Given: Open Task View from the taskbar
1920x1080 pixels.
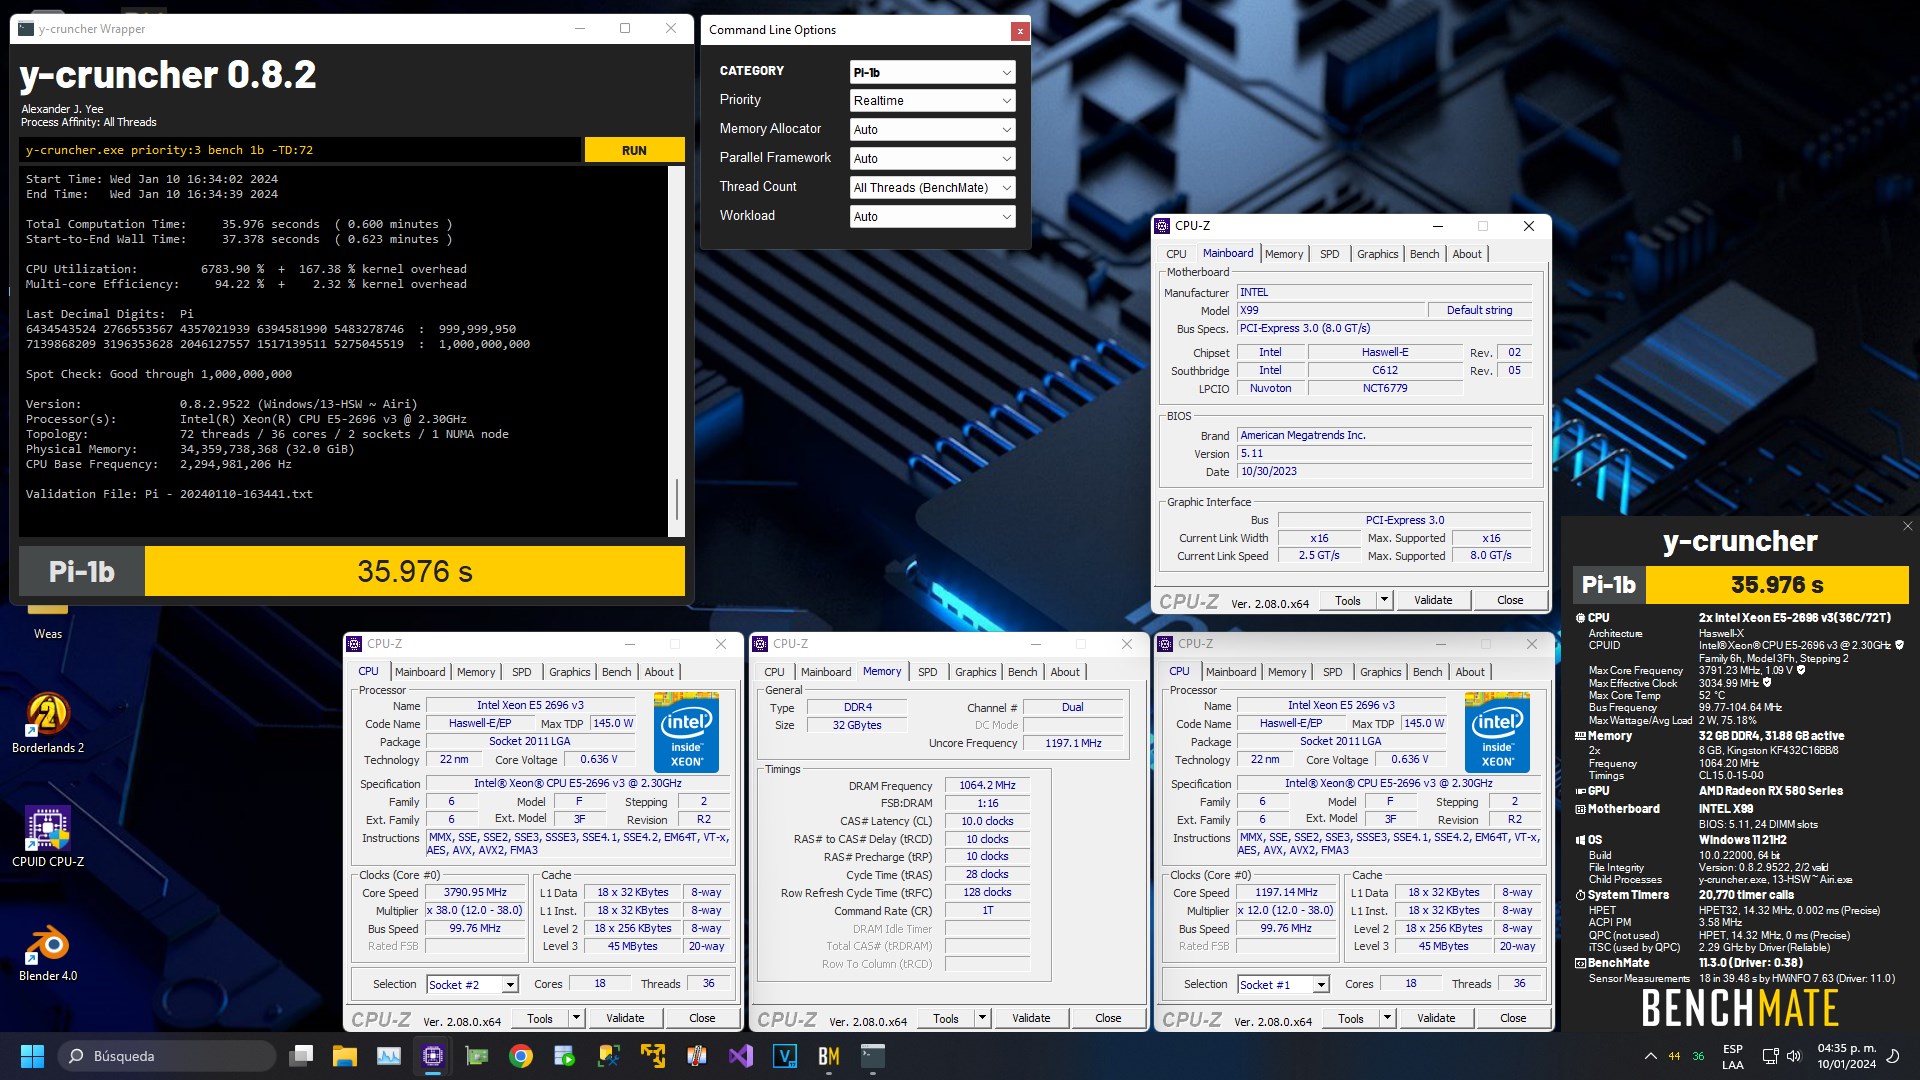Looking at the screenshot, I should pos(301,1056).
